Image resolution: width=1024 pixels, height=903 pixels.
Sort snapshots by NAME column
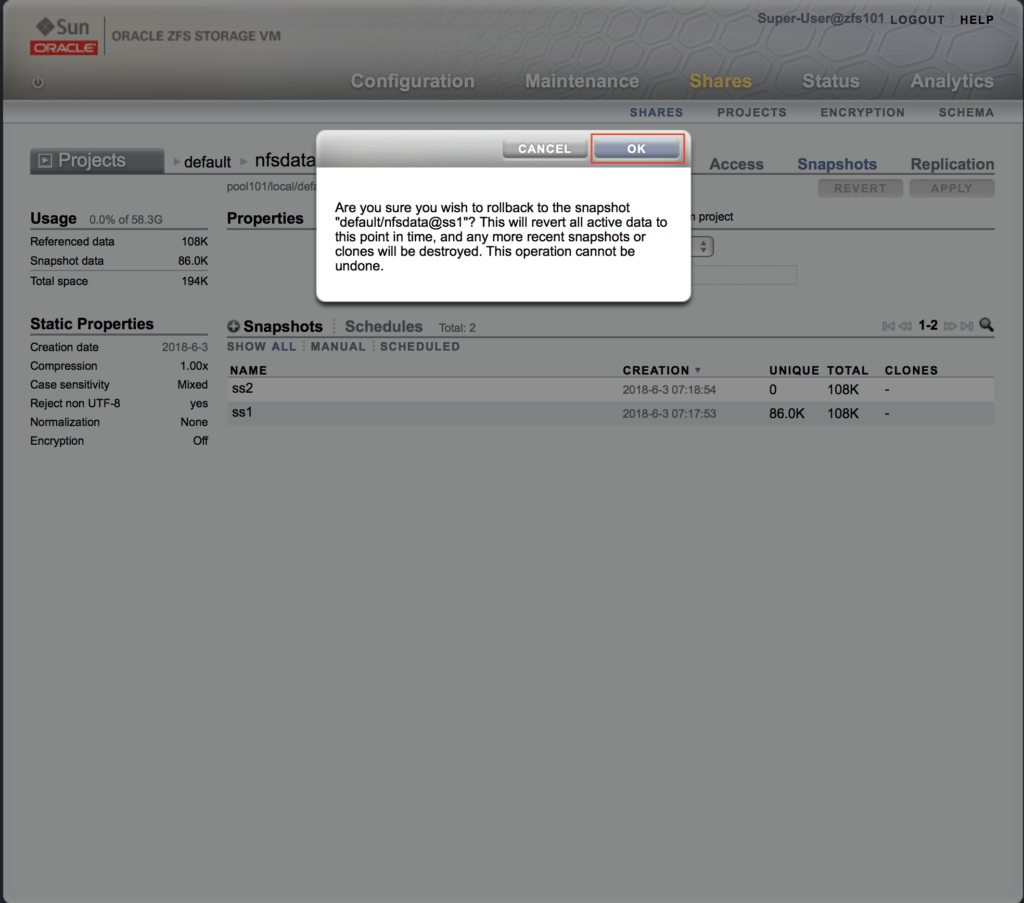[x=249, y=370]
